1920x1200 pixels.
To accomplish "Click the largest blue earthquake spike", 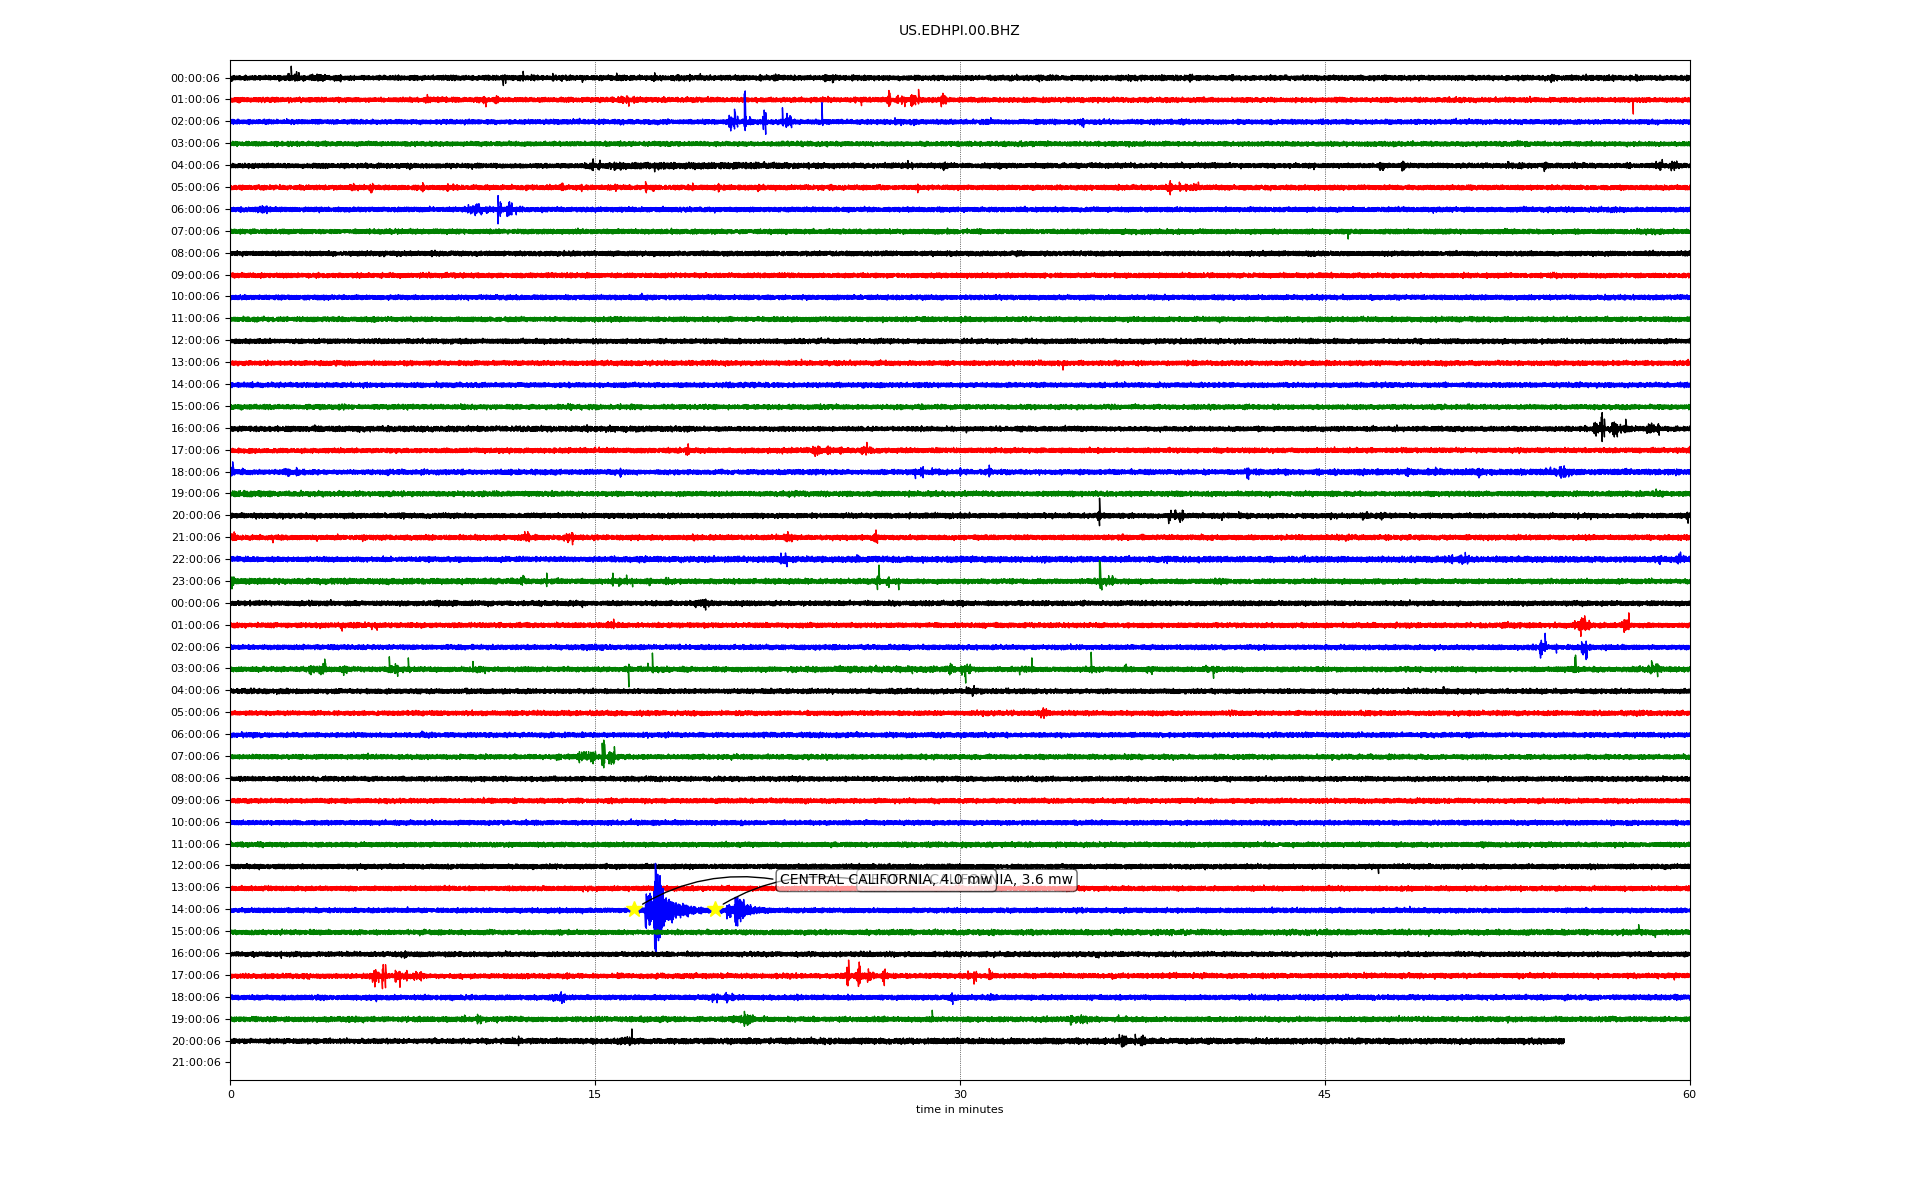I will click(x=656, y=908).
